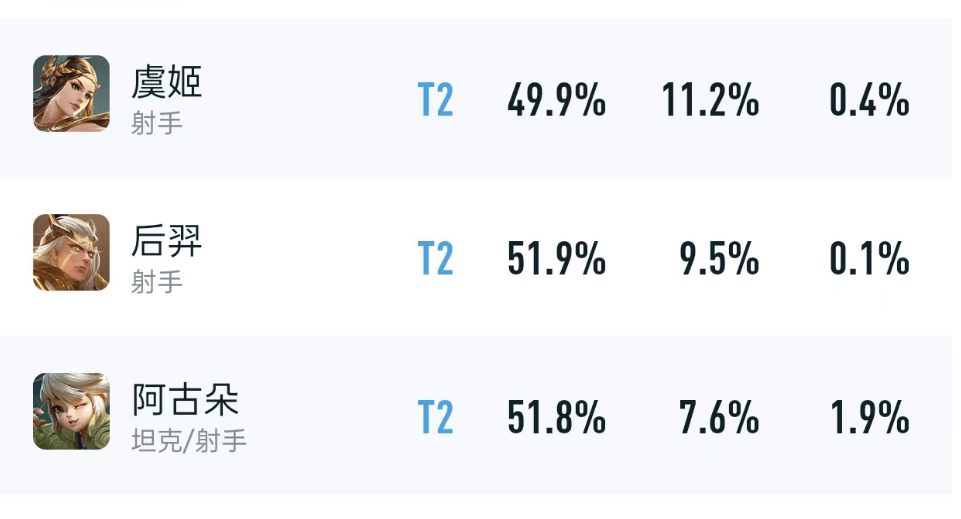The height and width of the screenshot is (519, 961).
Task: Open the 虞姬 hero avatar
Action: [71, 93]
